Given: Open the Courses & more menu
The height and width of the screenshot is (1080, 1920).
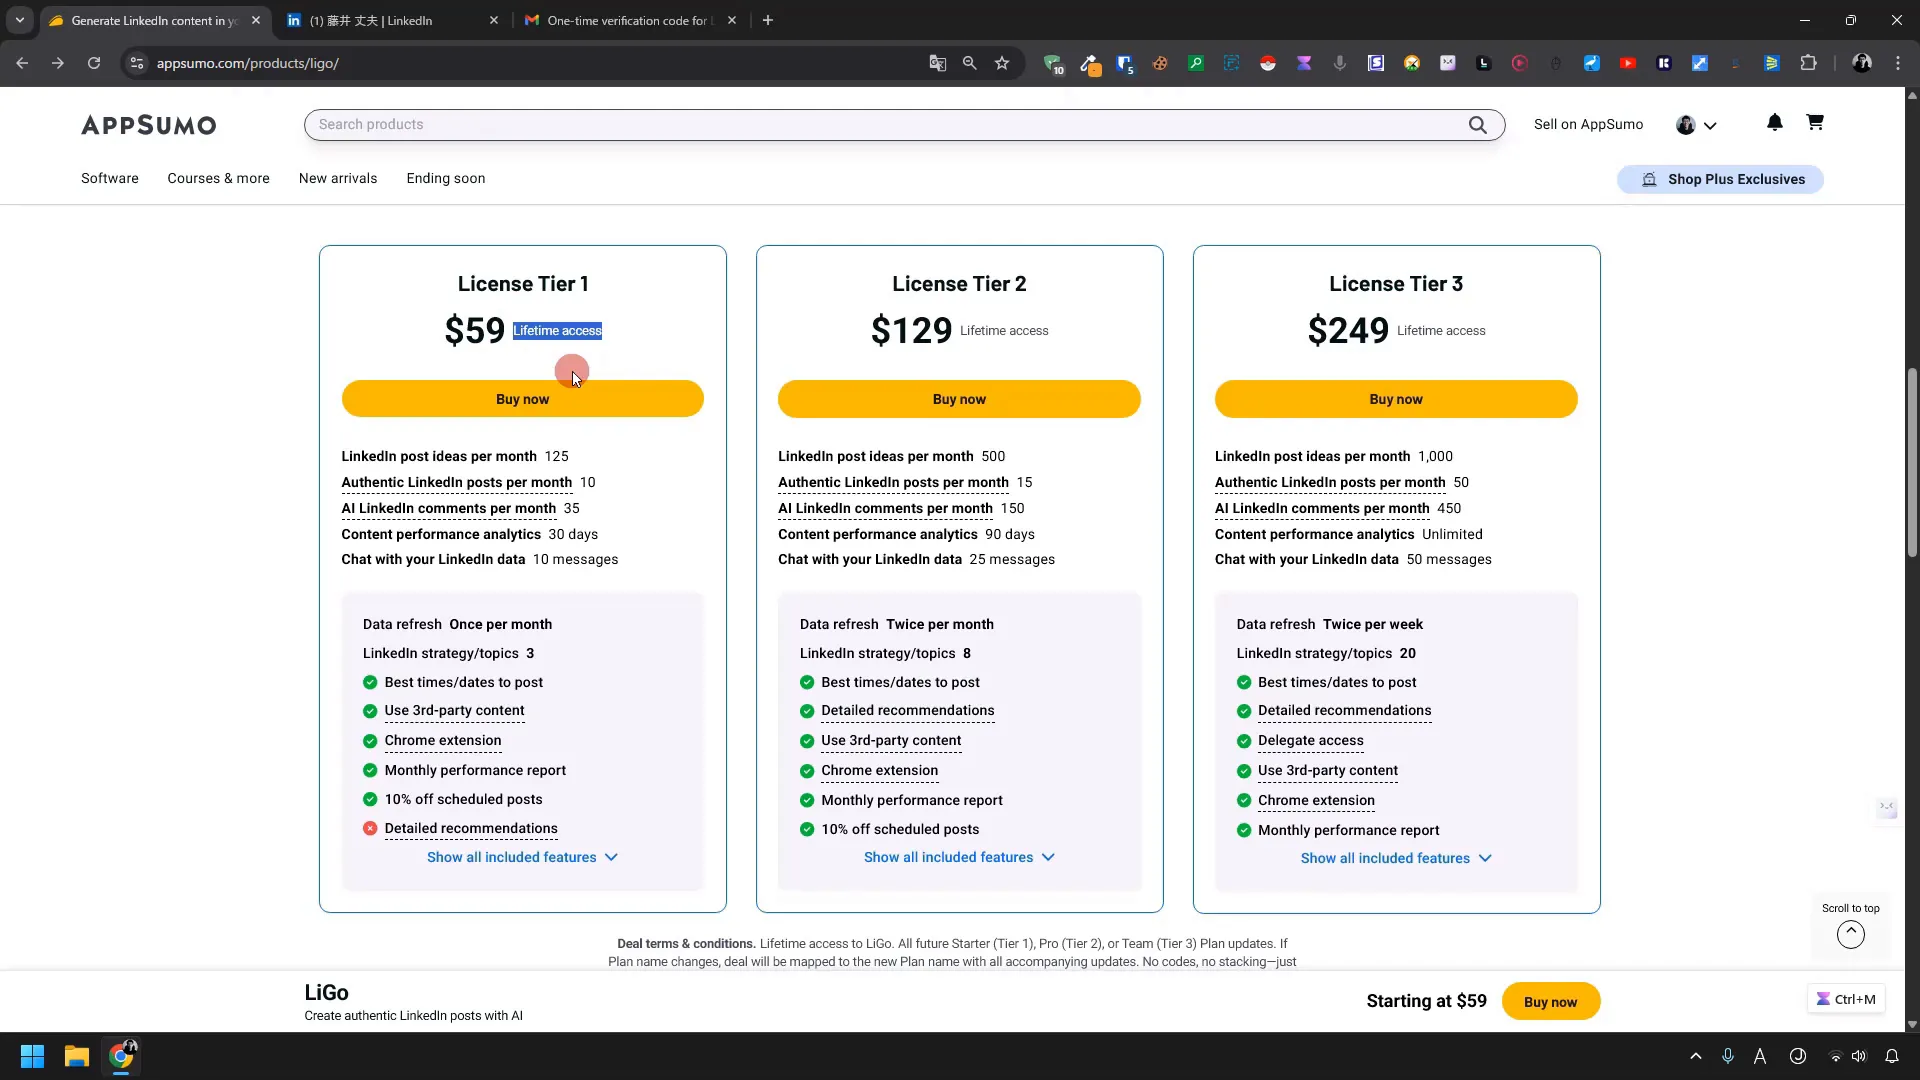Looking at the screenshot, I should [x=218, y=178].
